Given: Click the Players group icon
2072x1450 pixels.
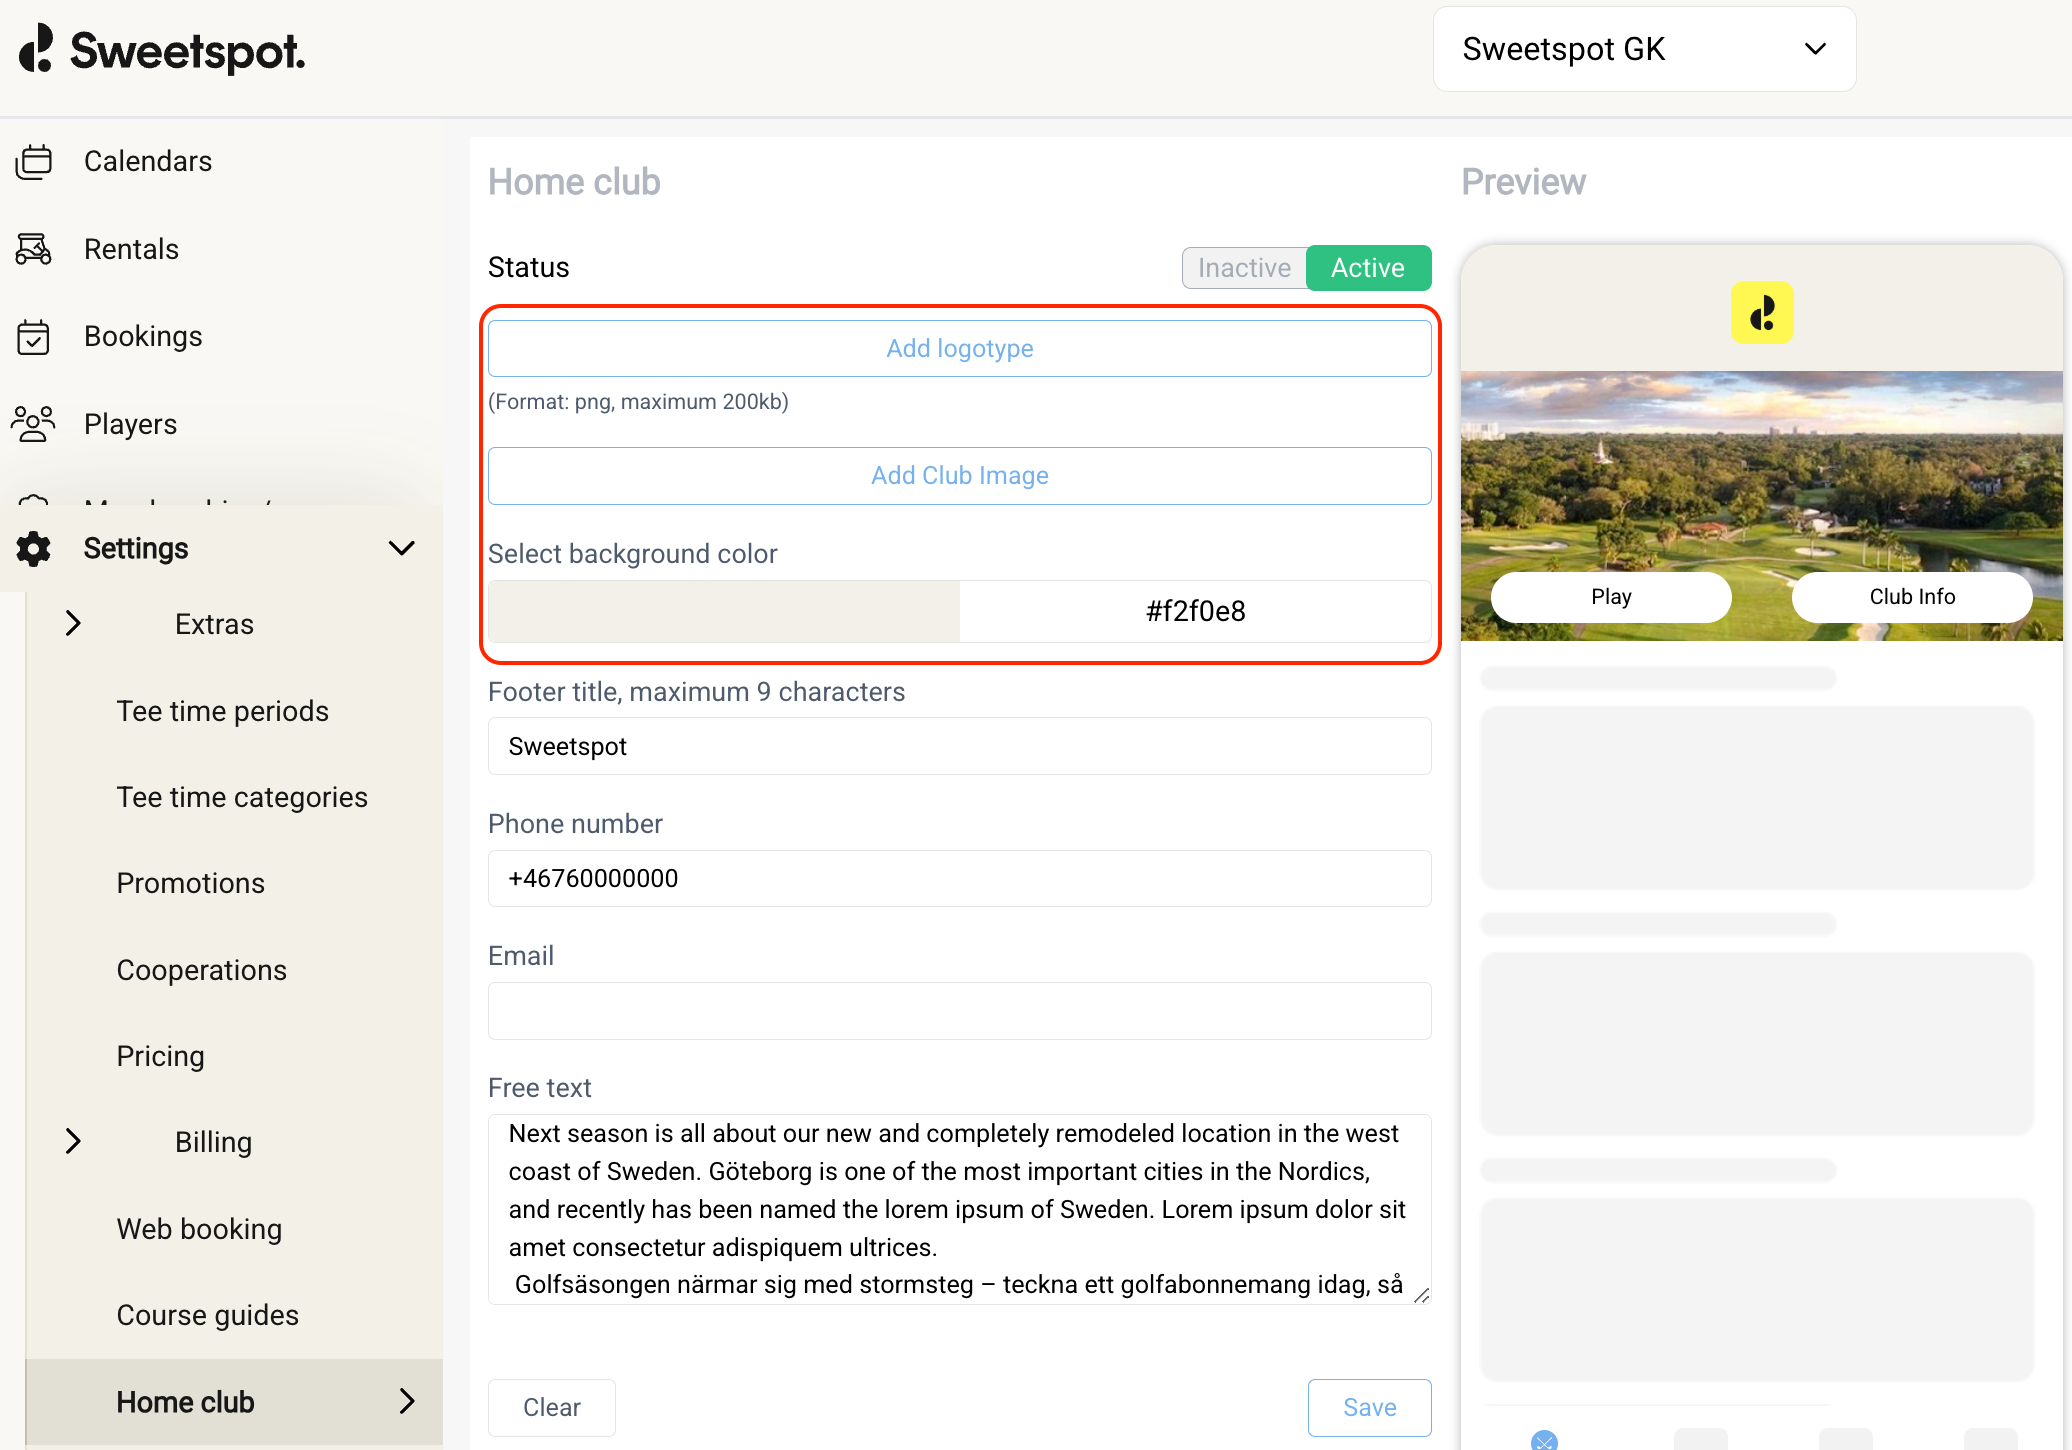Looking at the screenshot, I should pyautogui.click(x=34, y=424).
